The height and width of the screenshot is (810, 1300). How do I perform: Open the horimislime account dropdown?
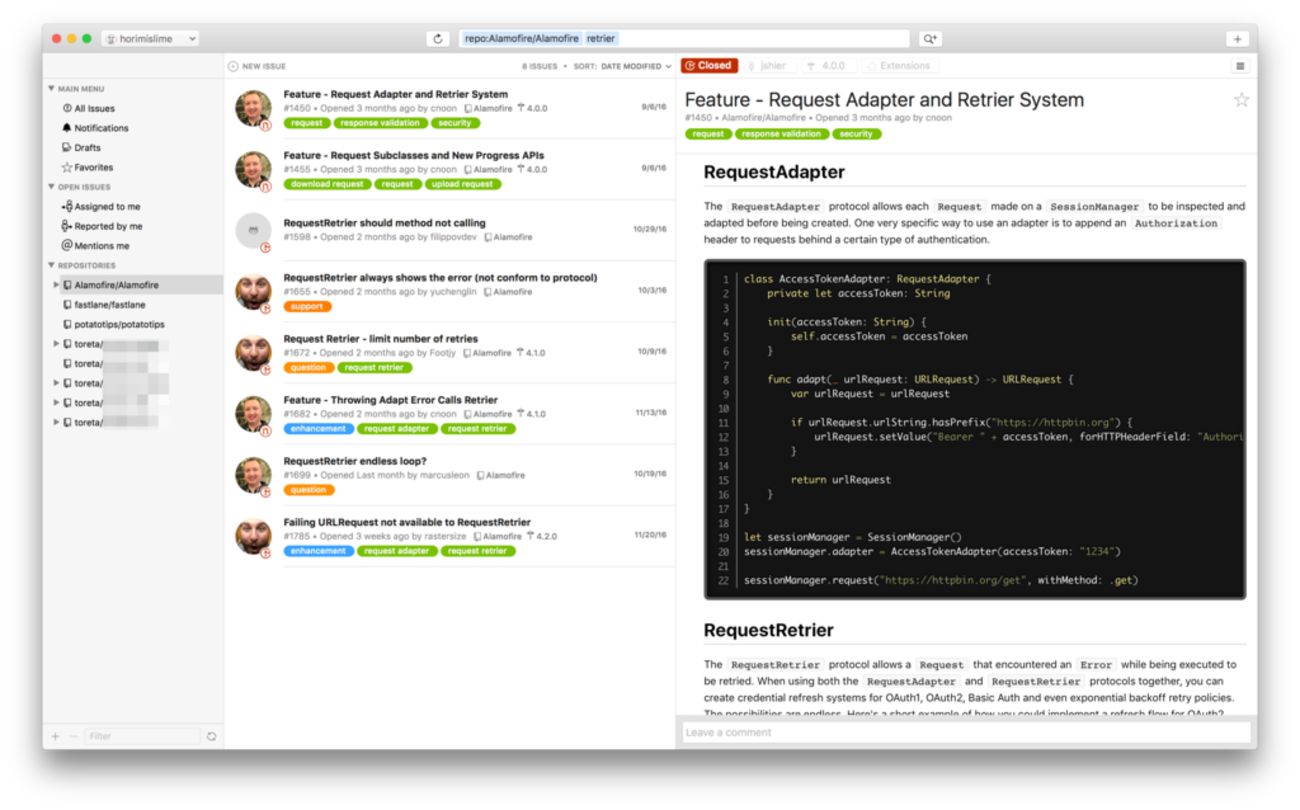tap(151, 39)
